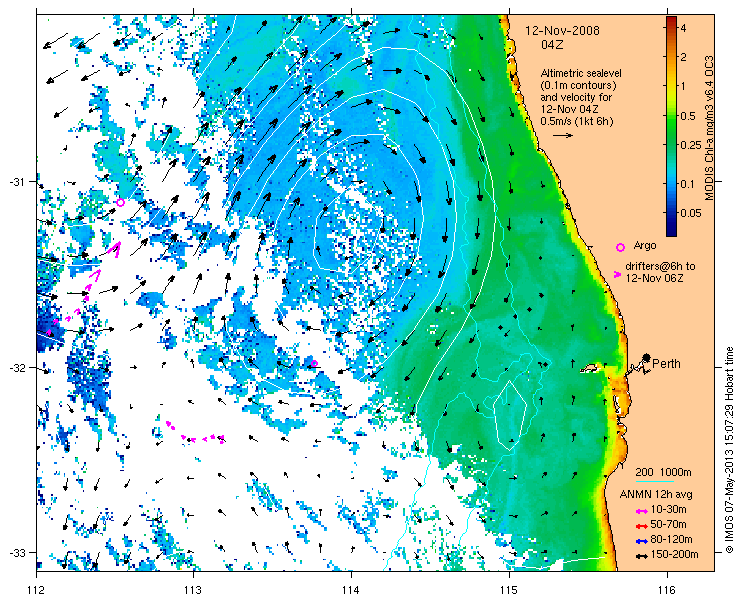Image resolution: width=740 pixels, height=600 pixels.
Task: Click the "10-30m" depth label
Action: tap(668, 510)
